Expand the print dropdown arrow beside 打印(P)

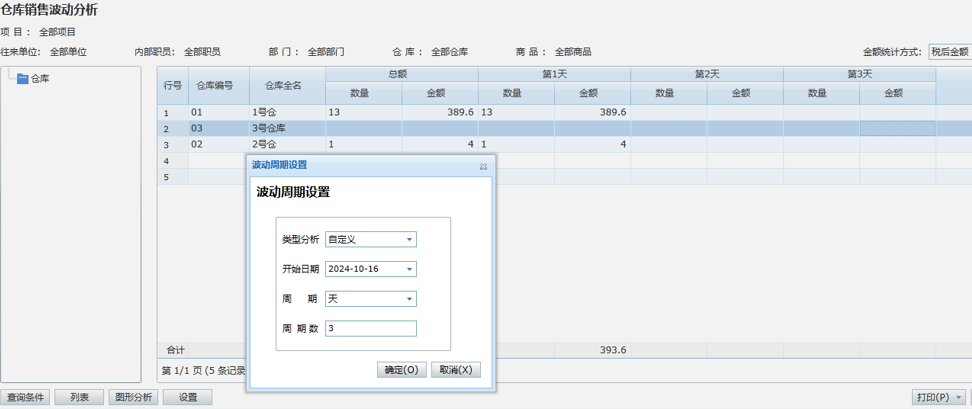click(961, 397)
